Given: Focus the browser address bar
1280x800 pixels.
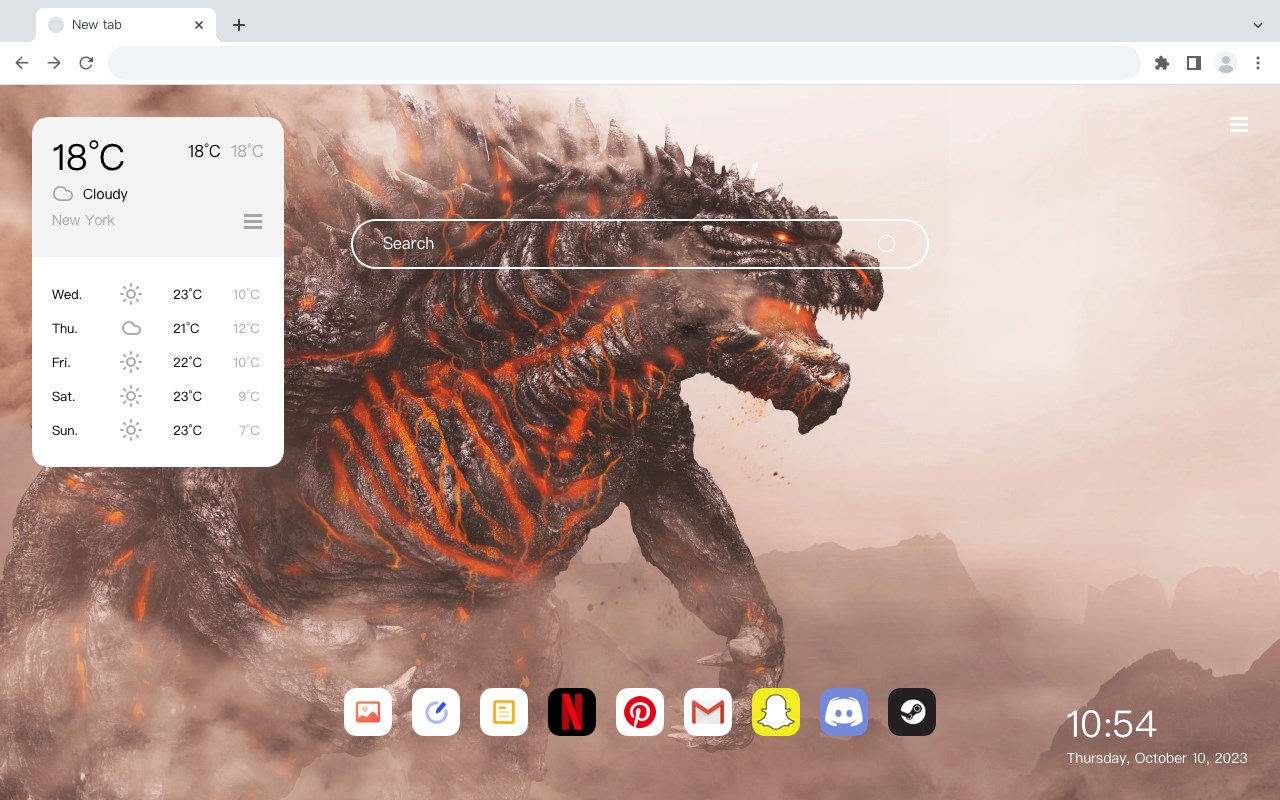Looking at the screenshot, I should (624, 63).
